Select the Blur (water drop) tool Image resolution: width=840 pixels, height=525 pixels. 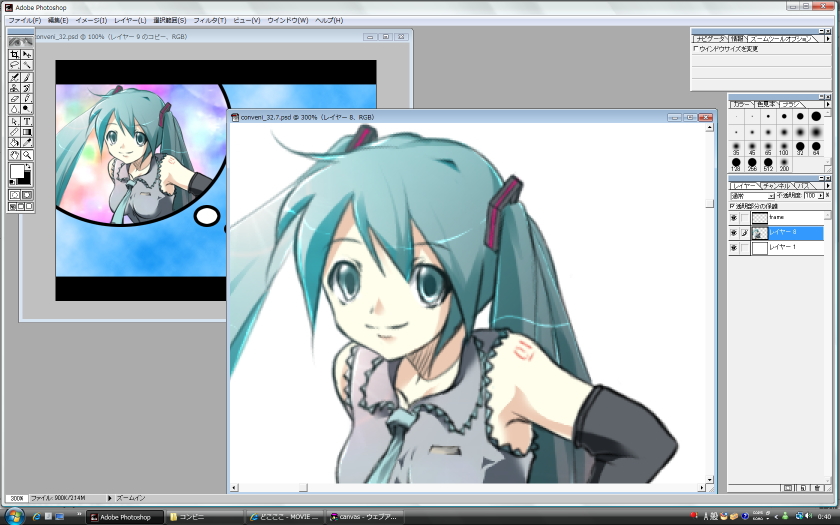click(14, 109)
